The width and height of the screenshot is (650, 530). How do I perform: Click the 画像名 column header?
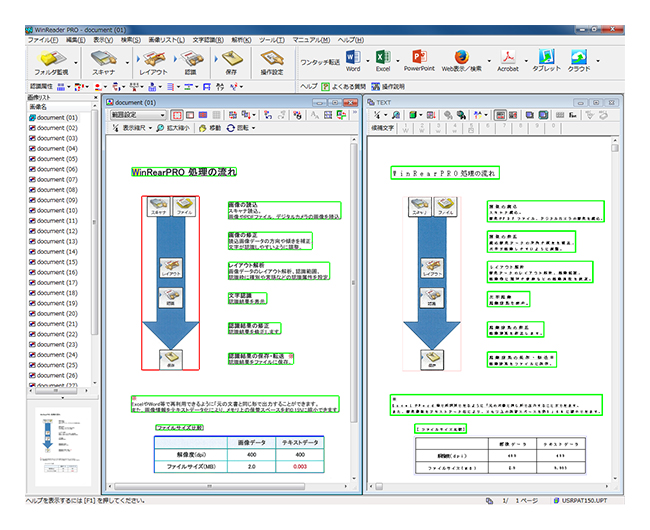point(59,107)
